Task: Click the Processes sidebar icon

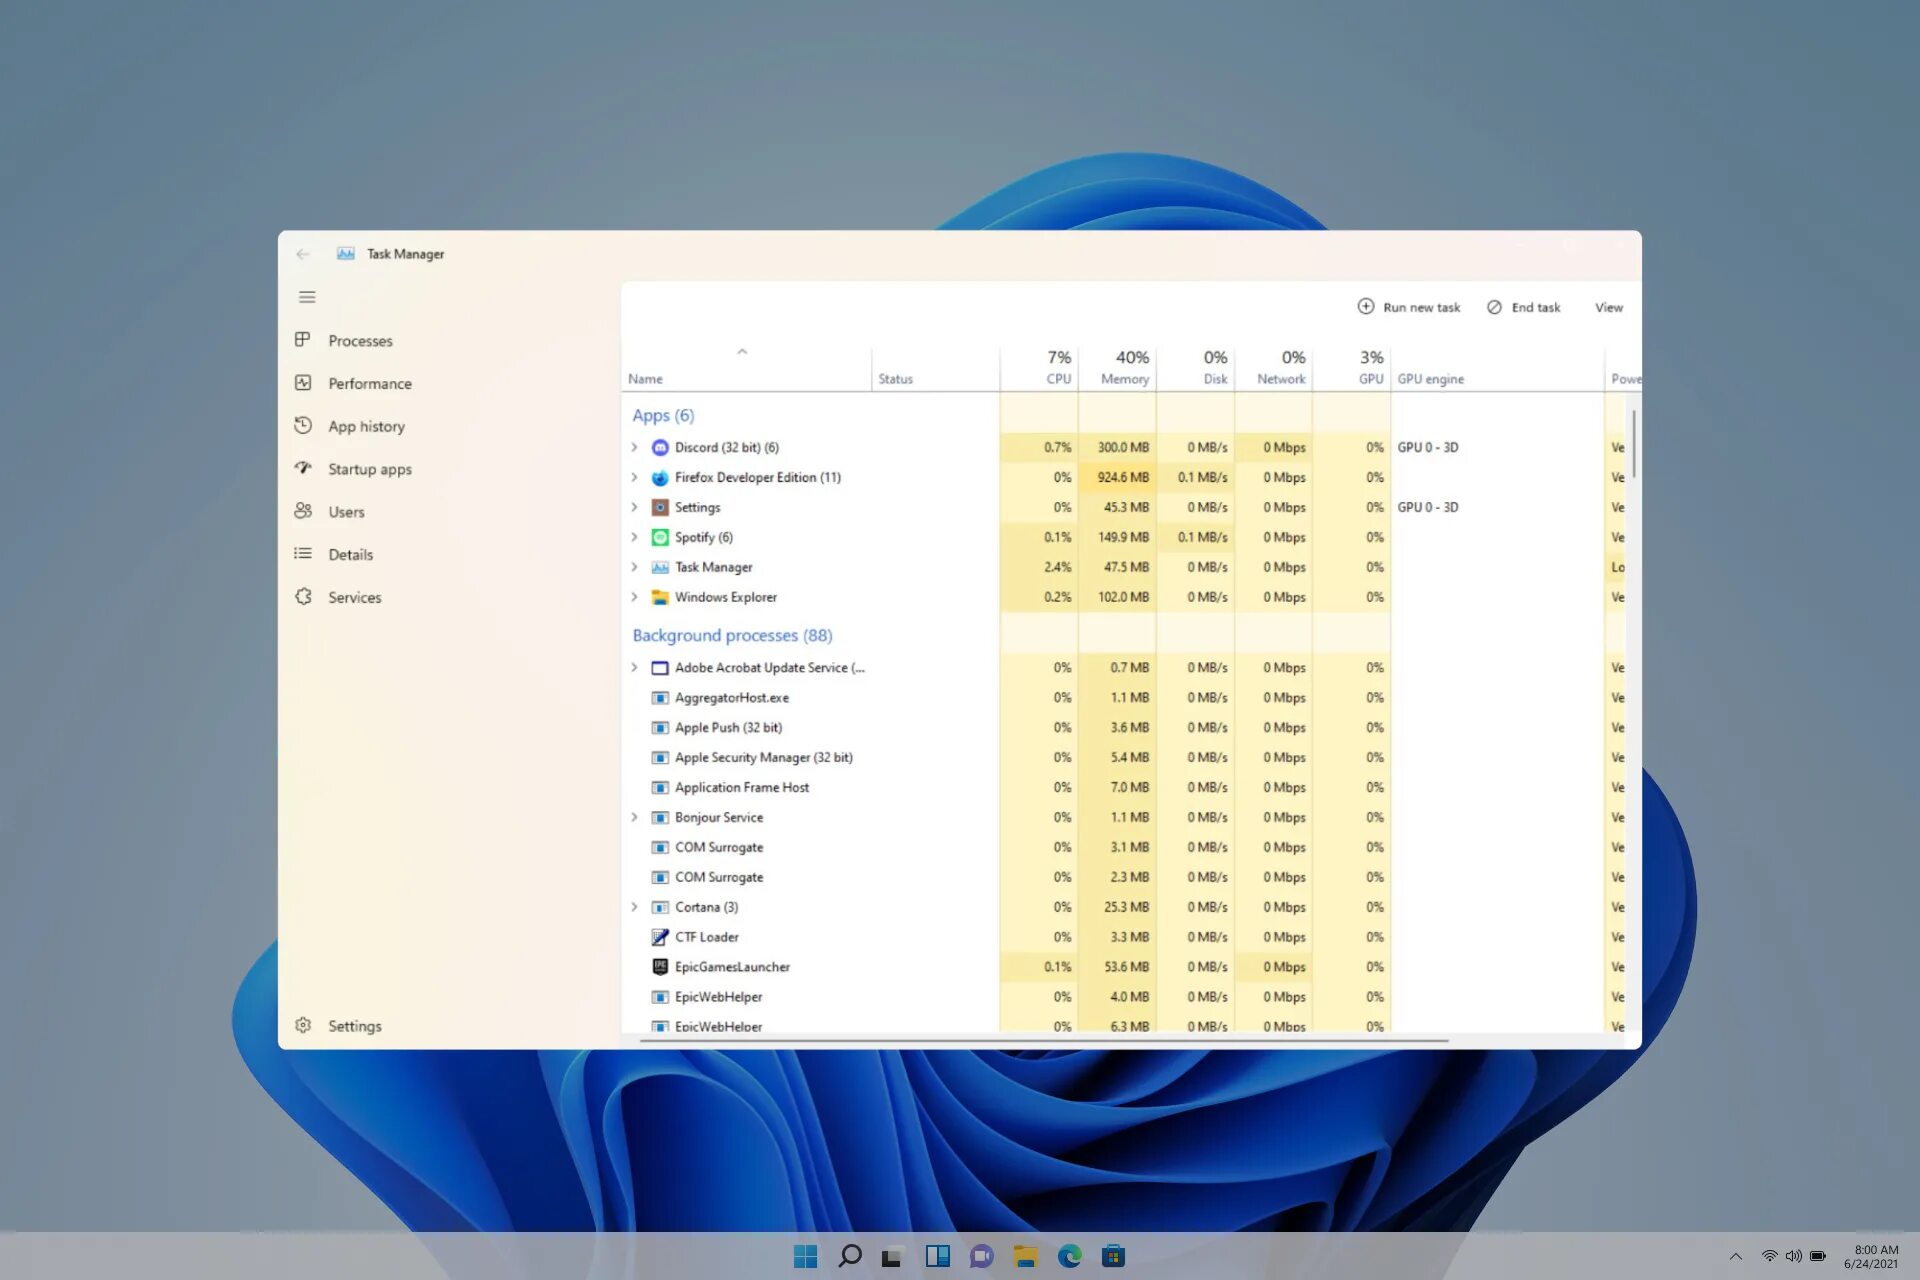Action: tap(303, 340)
